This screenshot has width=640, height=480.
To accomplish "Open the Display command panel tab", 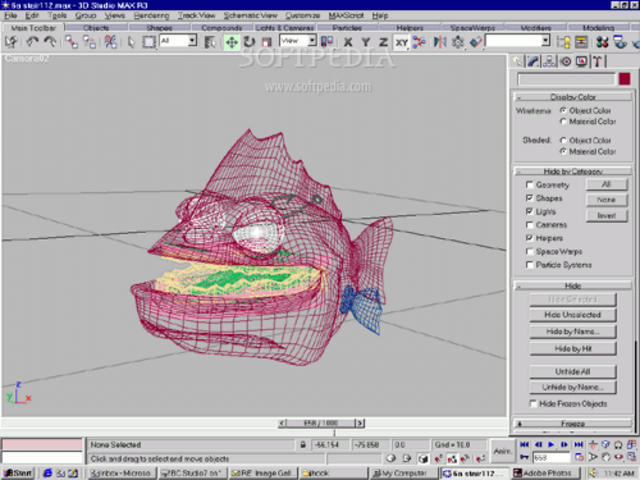I will (582, 62).
